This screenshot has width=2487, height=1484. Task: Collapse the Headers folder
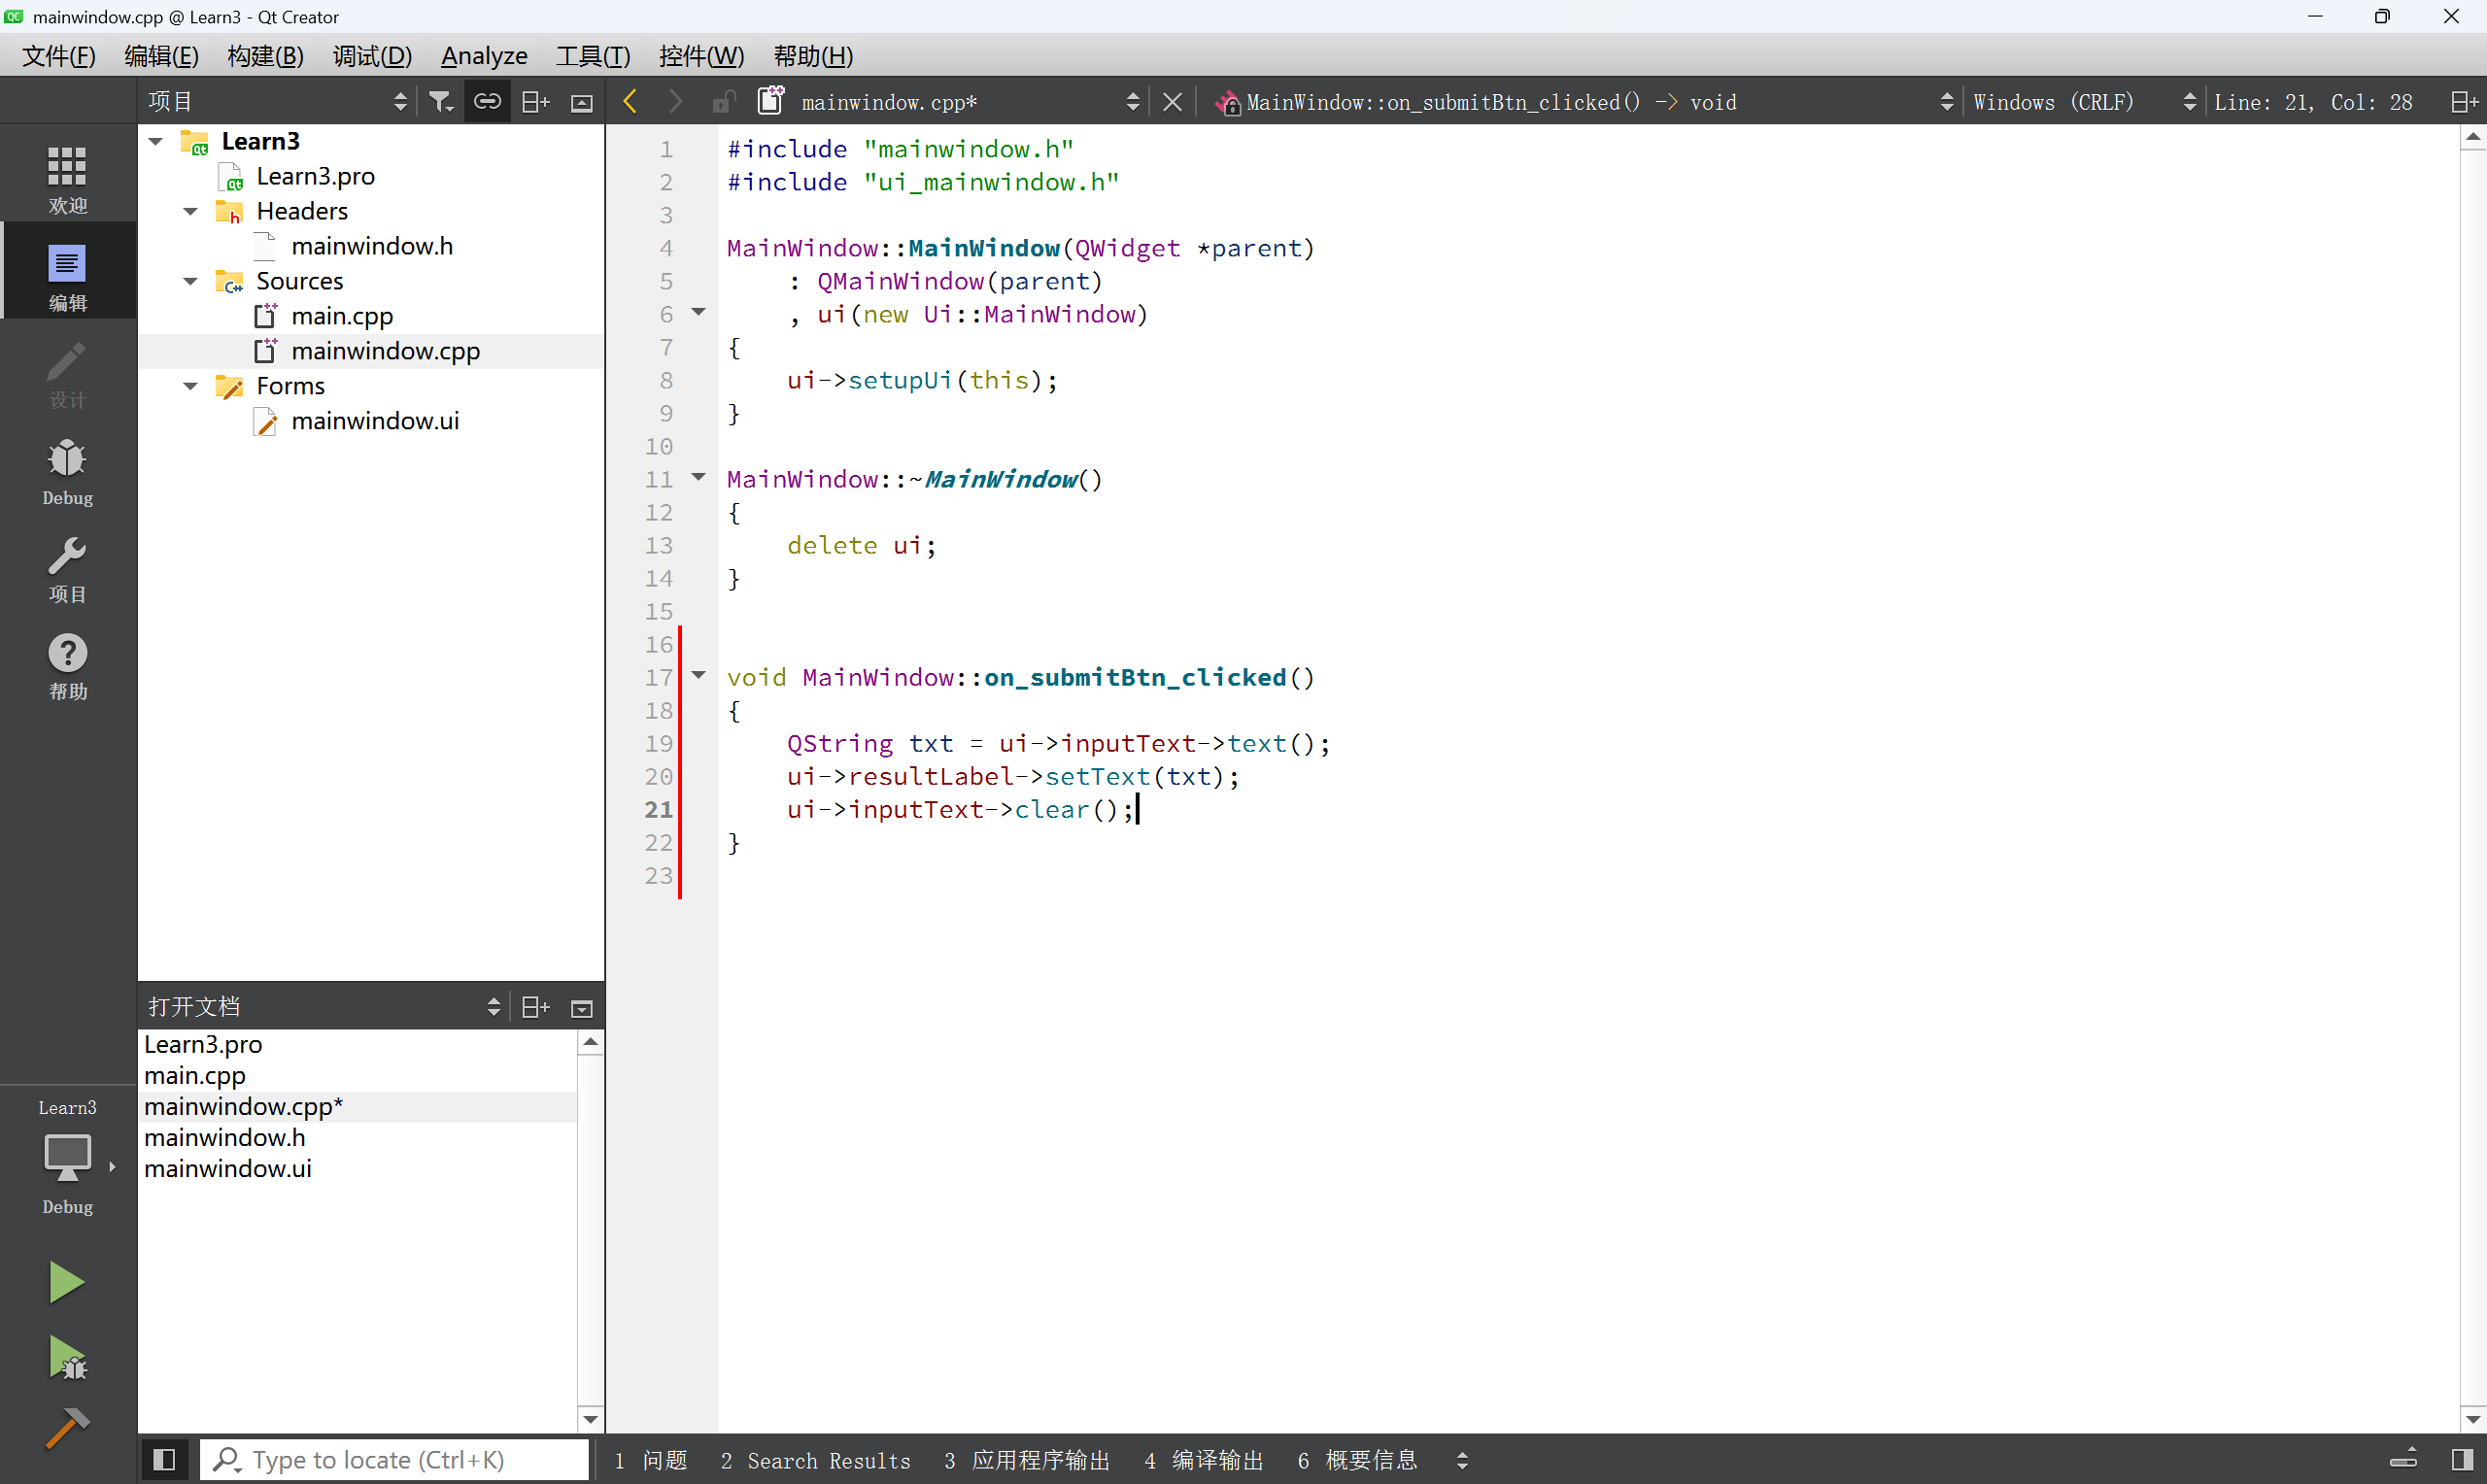pyautogui.click(x=191, y=211)
